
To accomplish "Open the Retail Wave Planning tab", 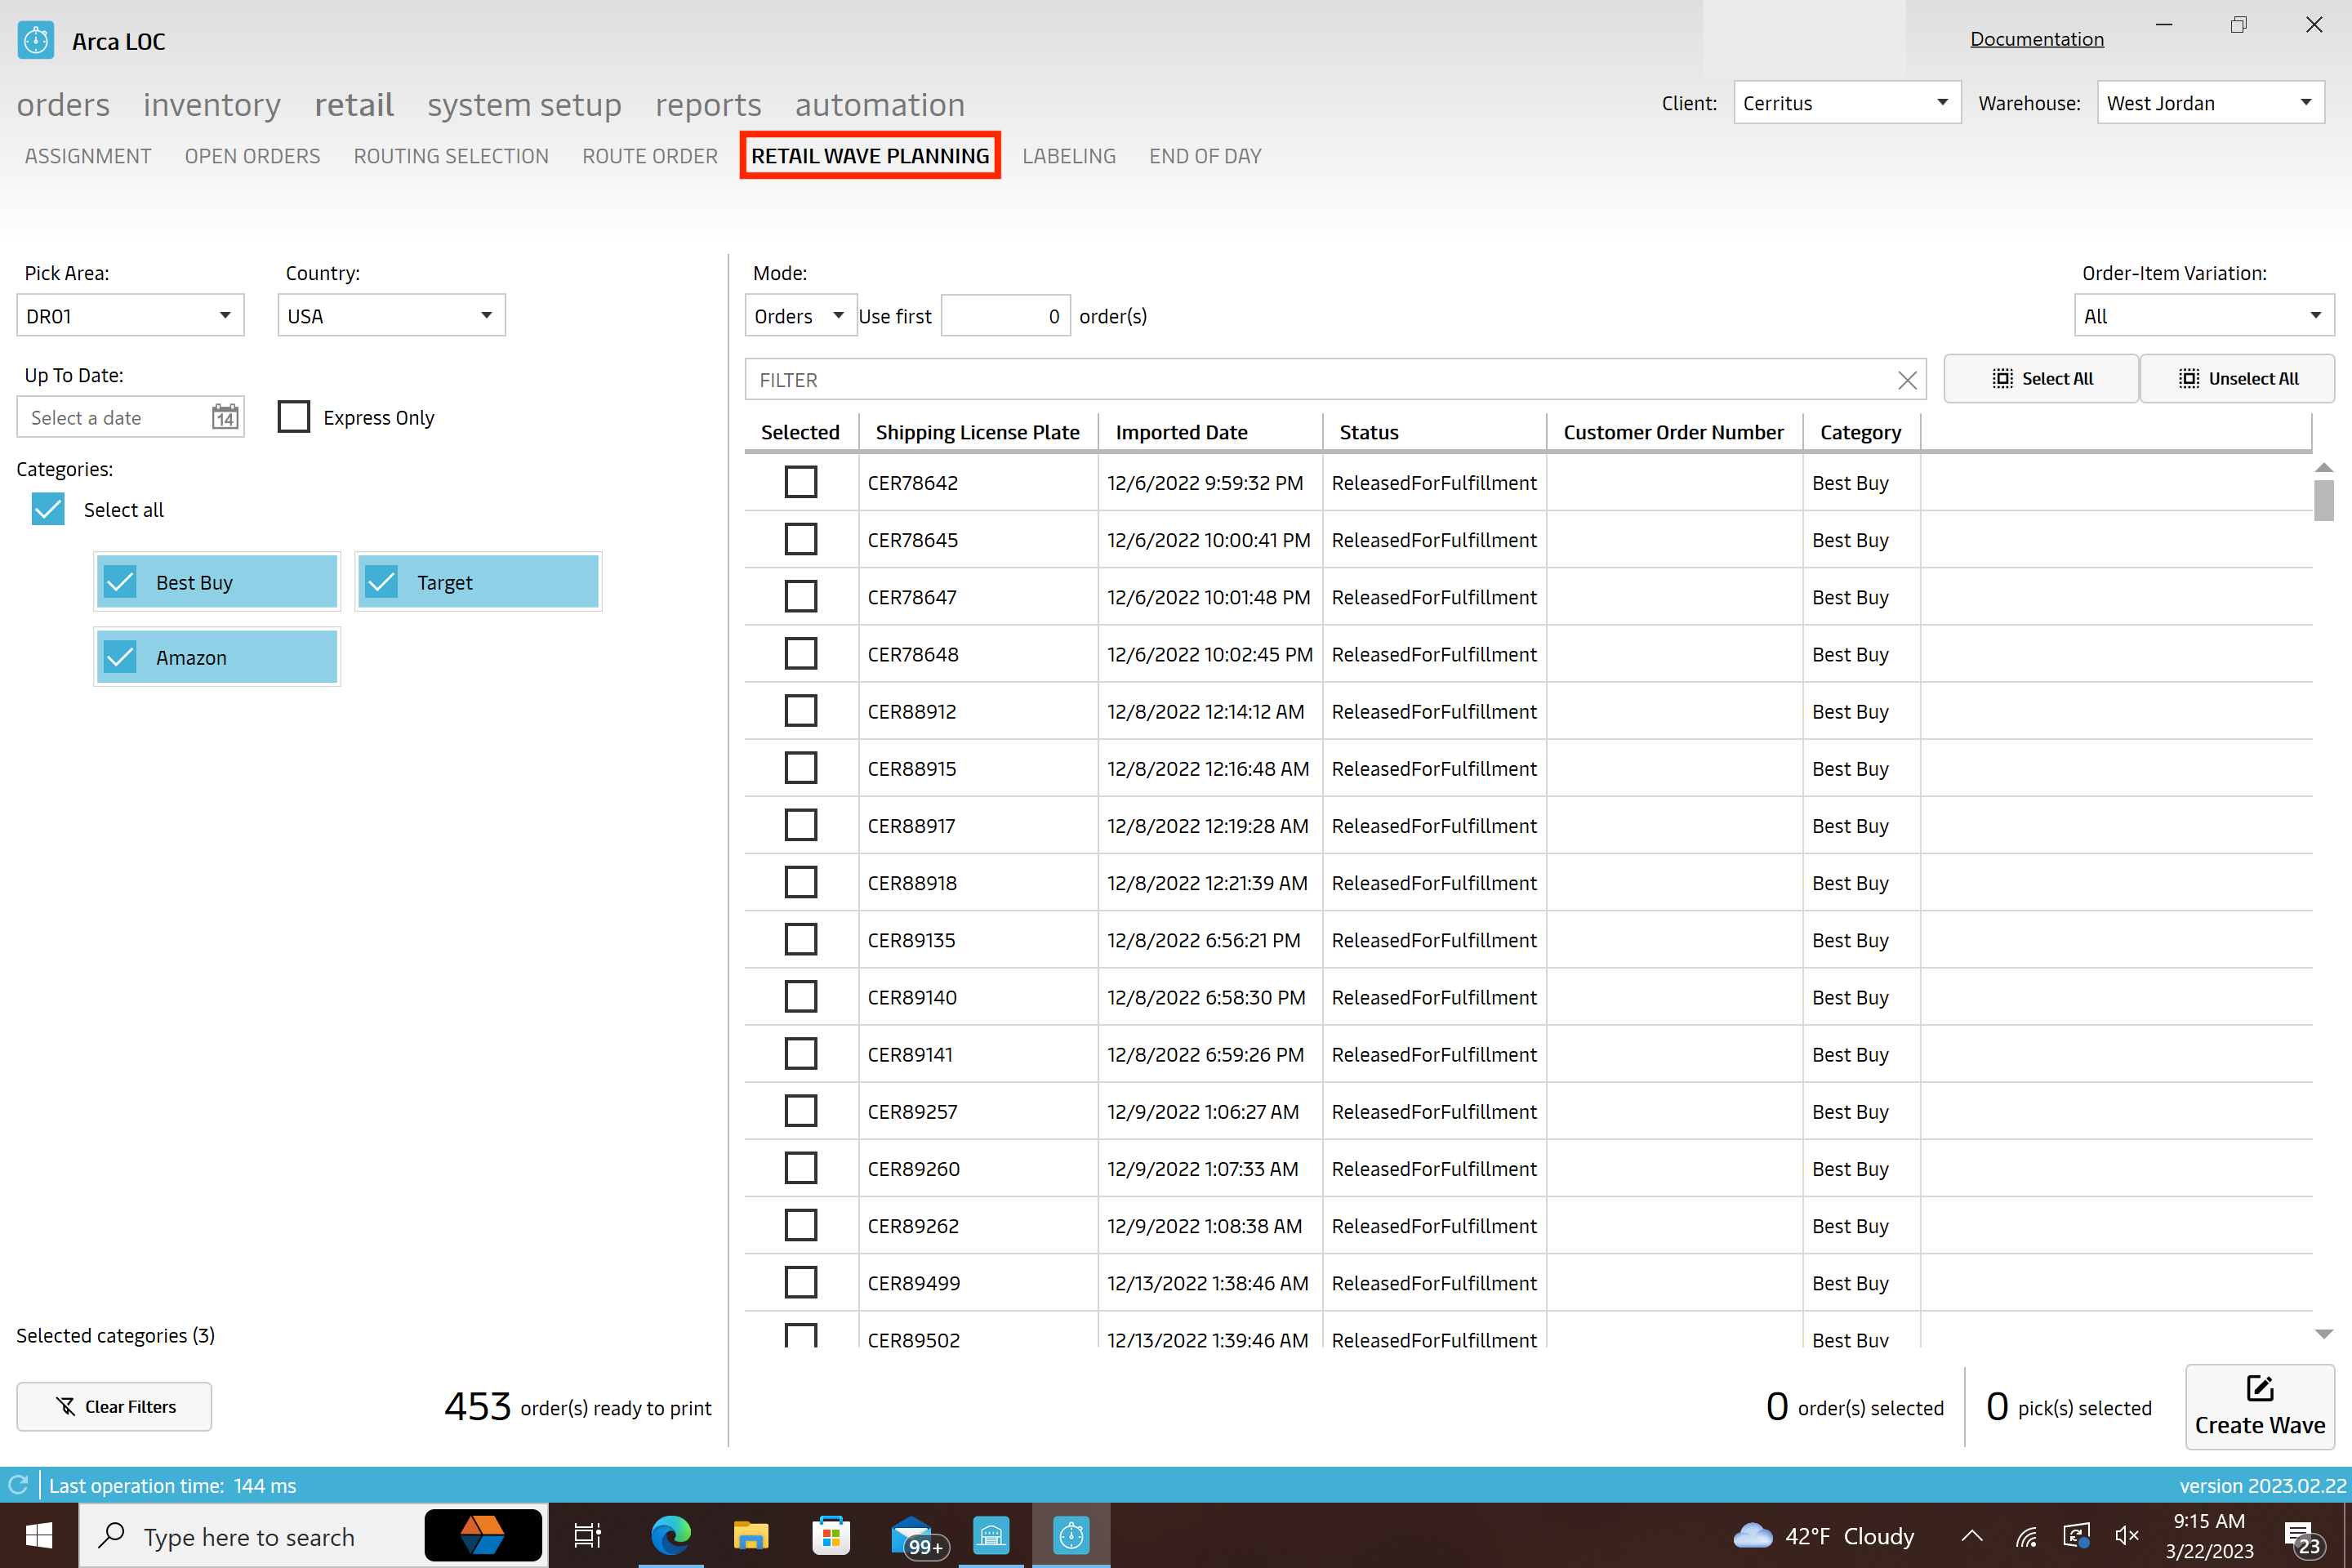I will click(x=870, y=156).
